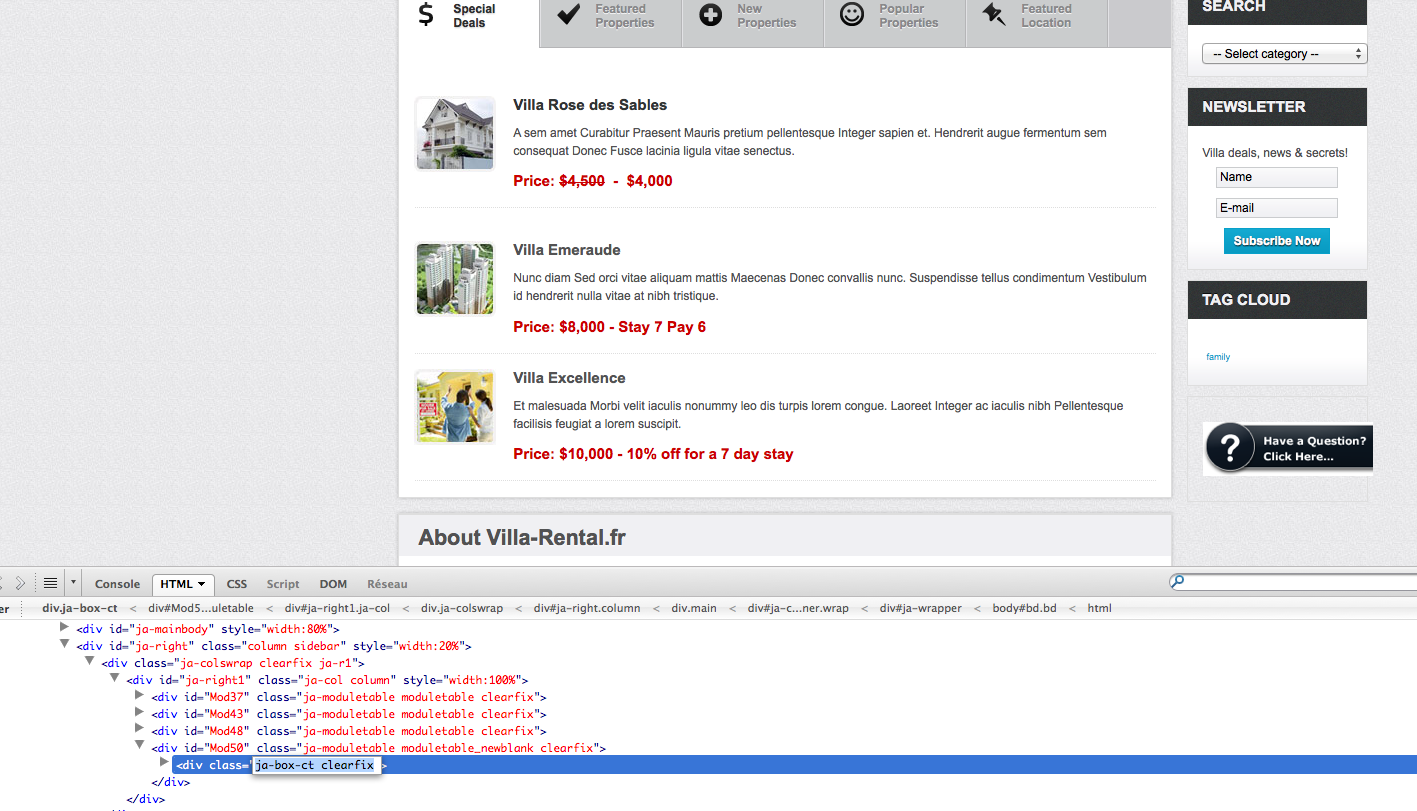Click the magnifier icon in Firebug search
The image size is (1417, 811).
pyautogui.click(x=1177, y=582)
